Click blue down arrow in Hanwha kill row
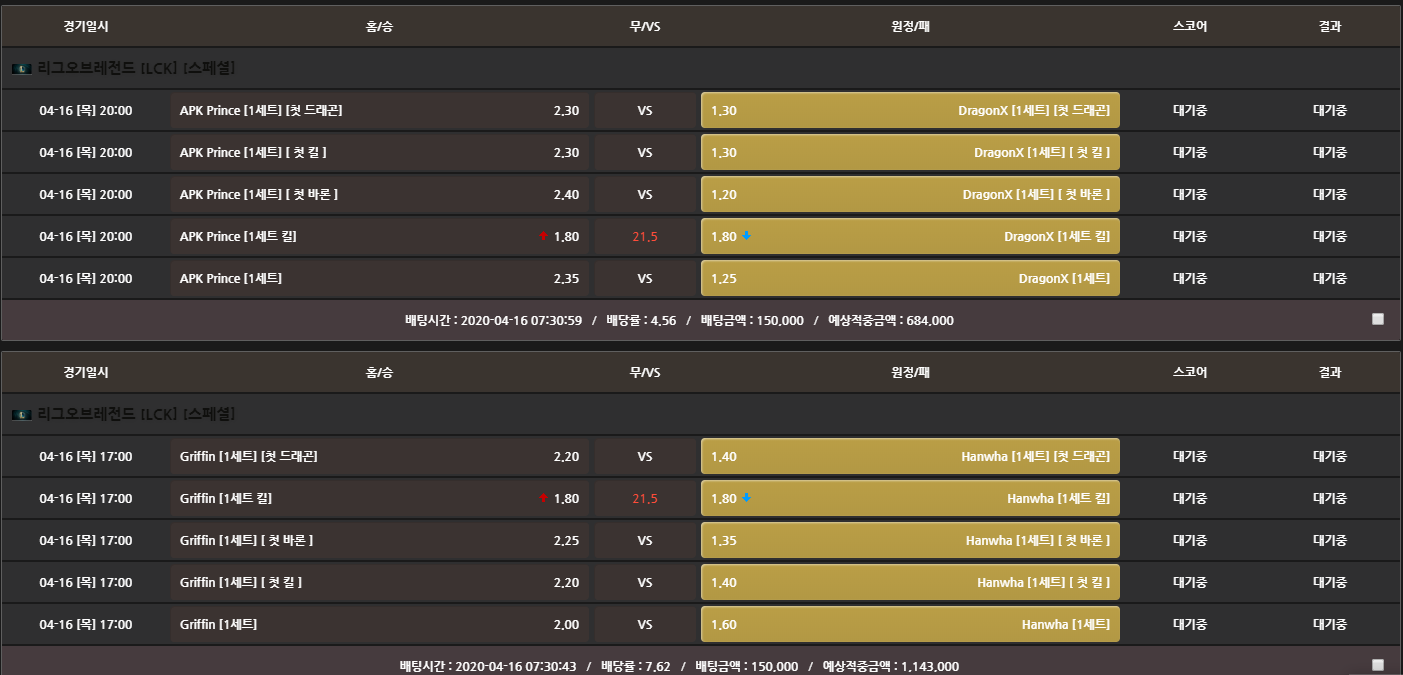This screenshot has height=675, width=1403. tap(747, 498)
